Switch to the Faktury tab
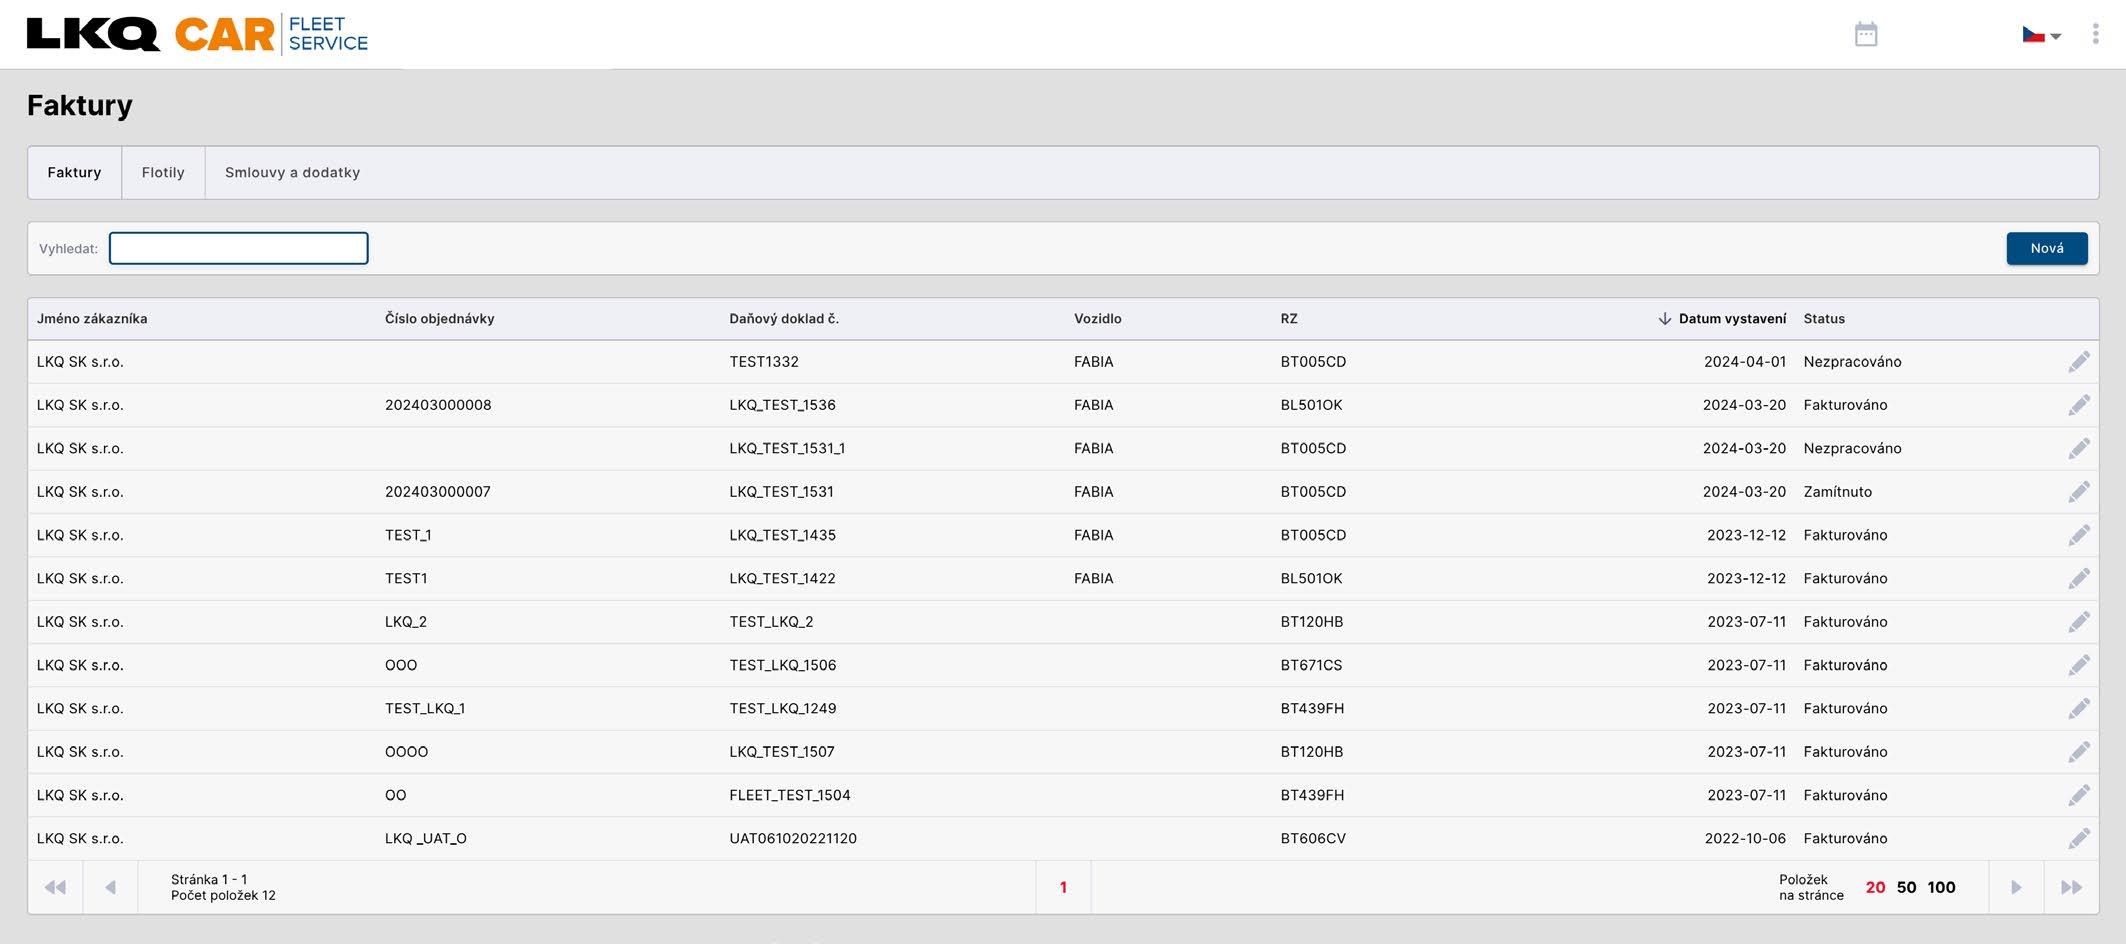Screen dimensions: 2126x944 pos(74,173)
